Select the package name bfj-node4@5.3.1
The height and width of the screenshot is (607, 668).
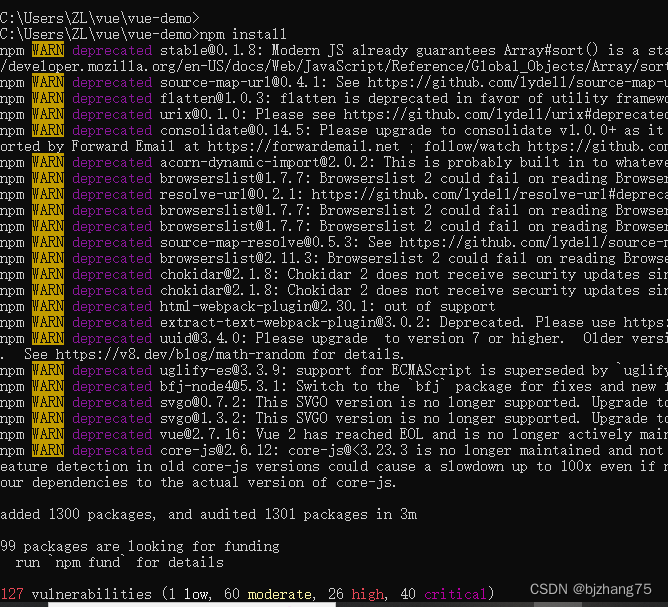click(224, 386)
